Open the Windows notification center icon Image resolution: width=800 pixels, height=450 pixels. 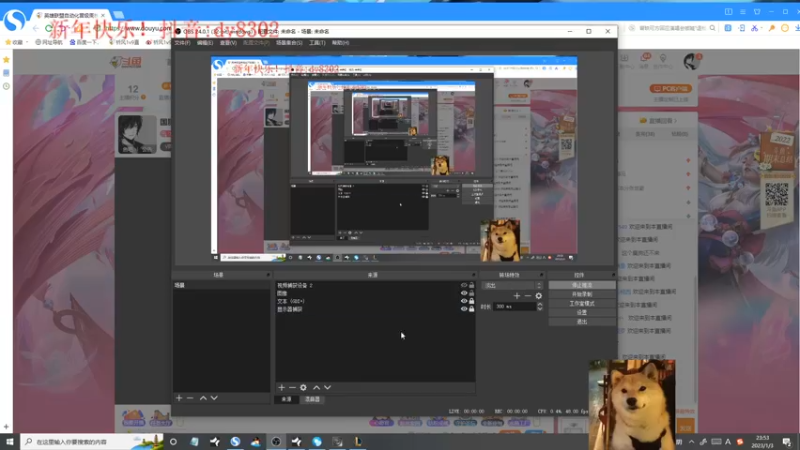click(x=786, y=442)
